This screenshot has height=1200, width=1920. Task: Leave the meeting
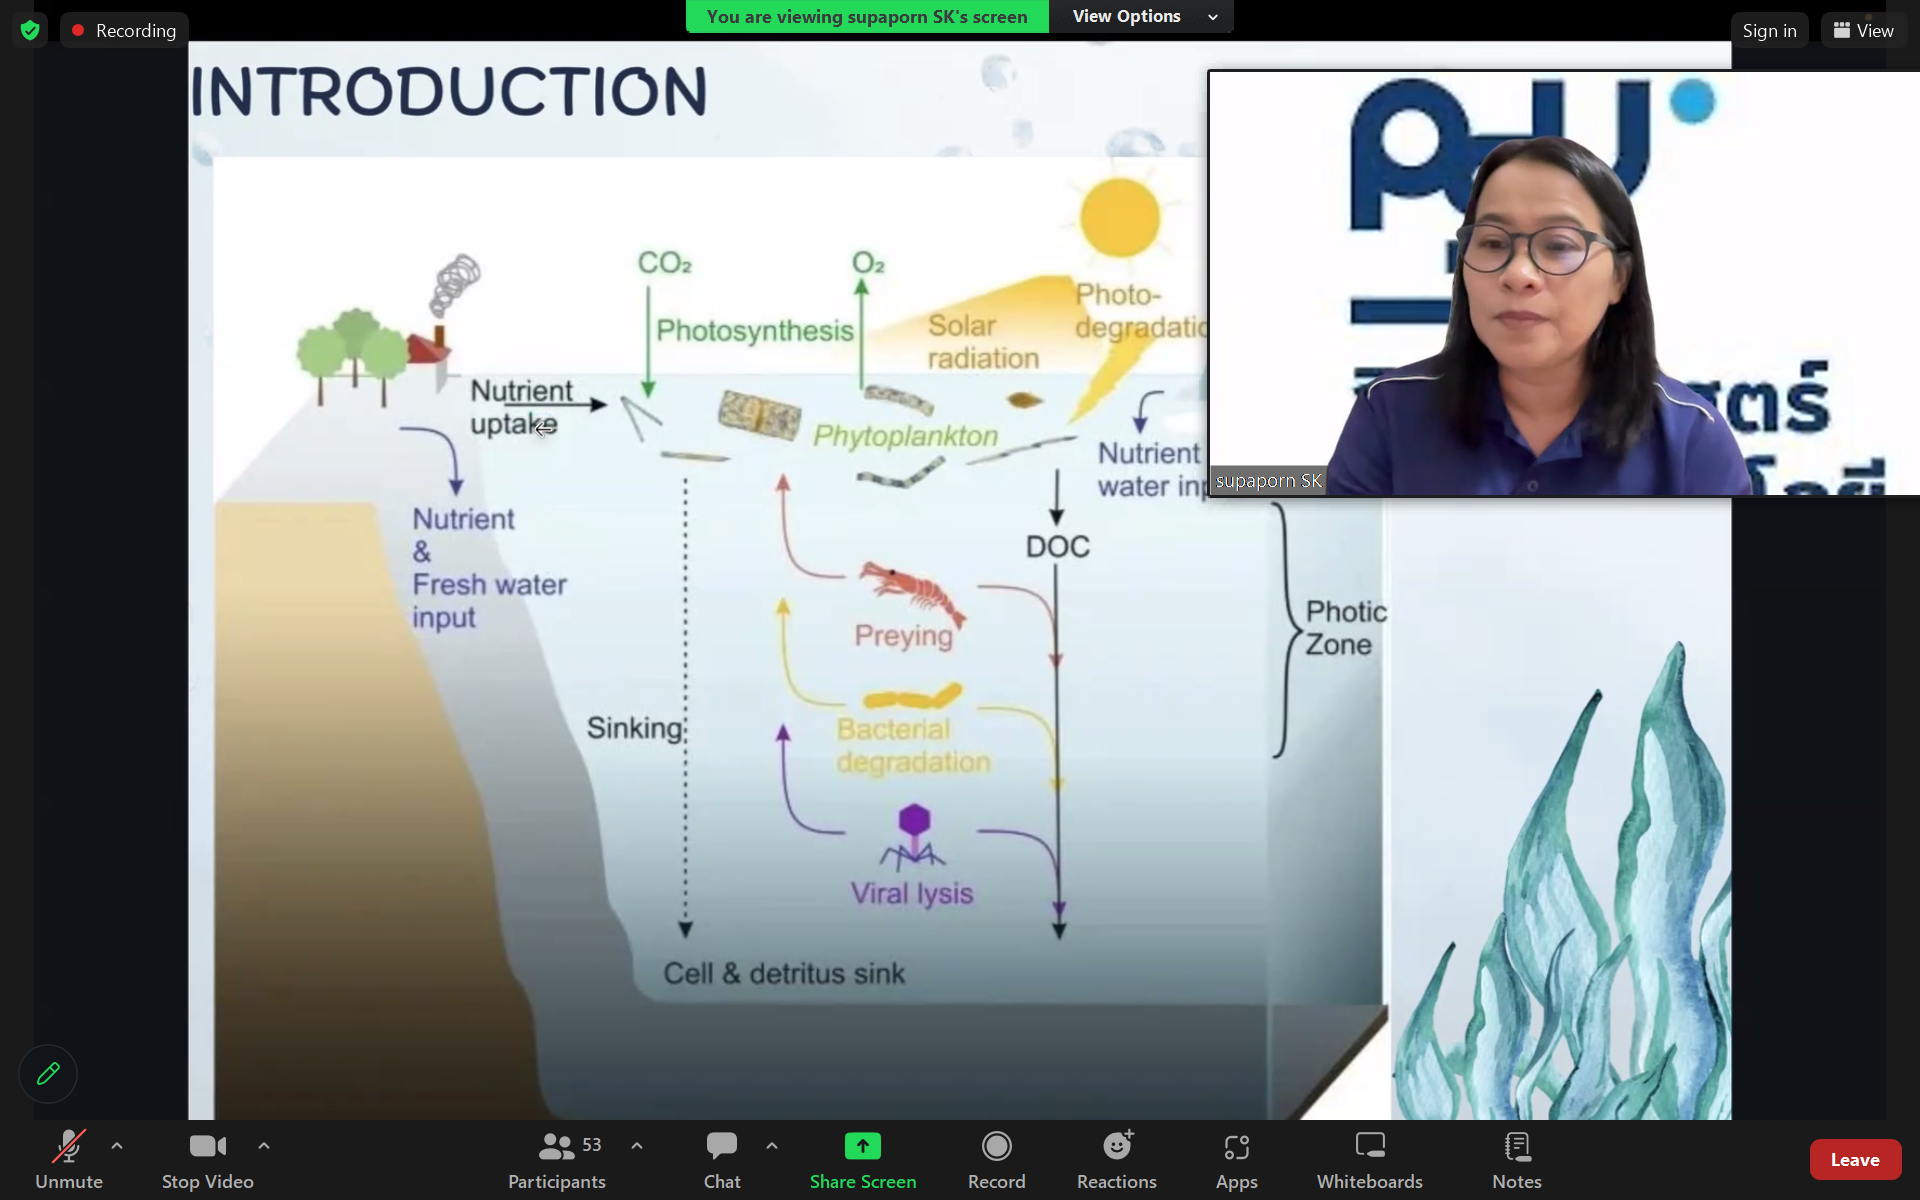(1854, 1159)
